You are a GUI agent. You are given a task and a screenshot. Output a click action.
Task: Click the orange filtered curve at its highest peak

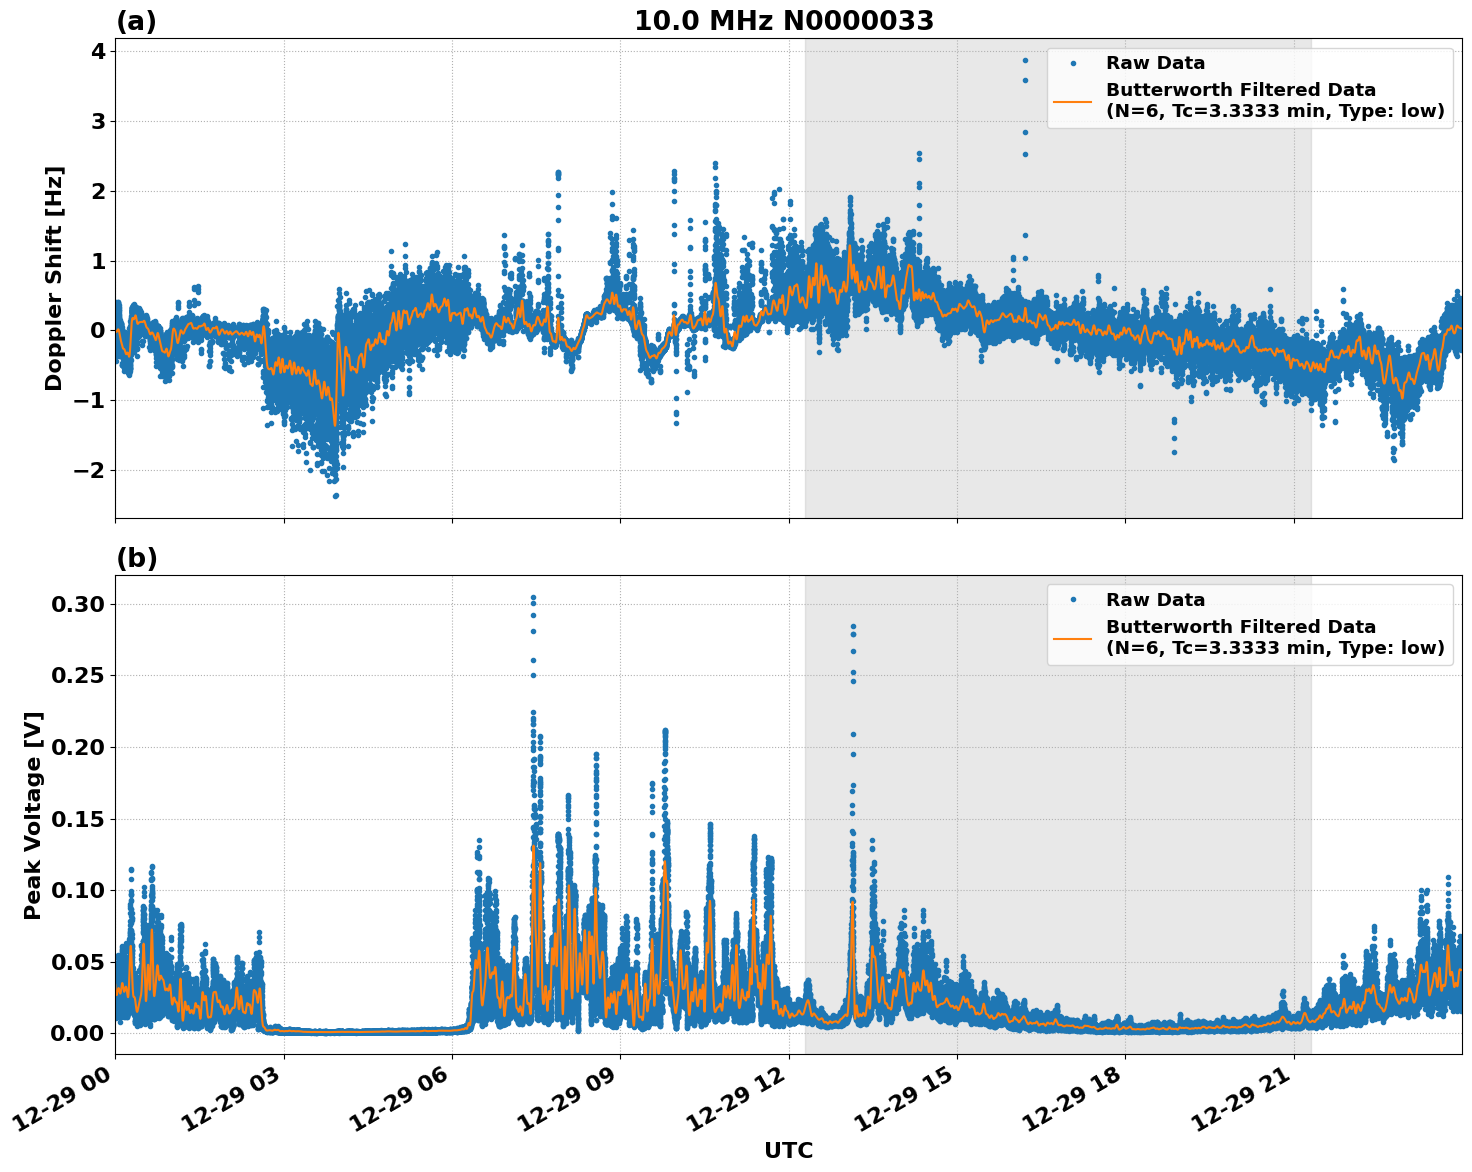[x=850, y=243]
